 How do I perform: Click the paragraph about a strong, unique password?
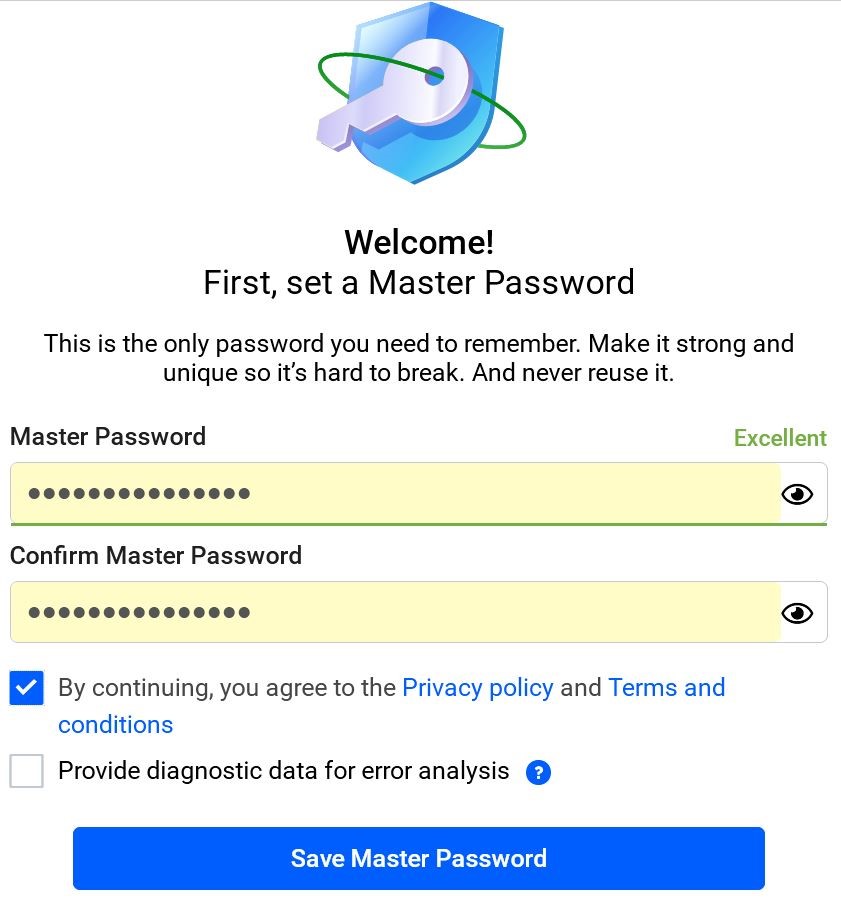[419, 358]
